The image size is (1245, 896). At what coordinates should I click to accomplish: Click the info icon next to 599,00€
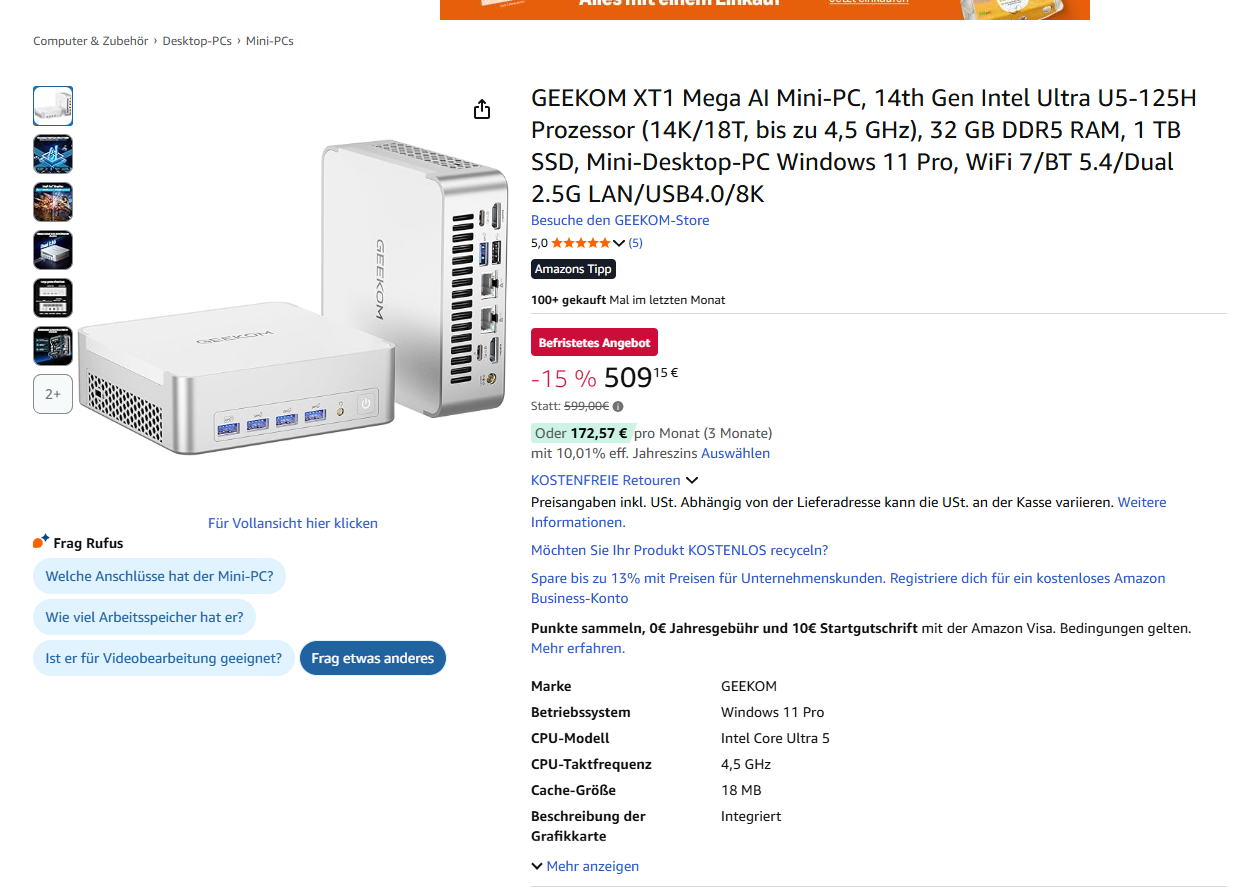[618, 406]
